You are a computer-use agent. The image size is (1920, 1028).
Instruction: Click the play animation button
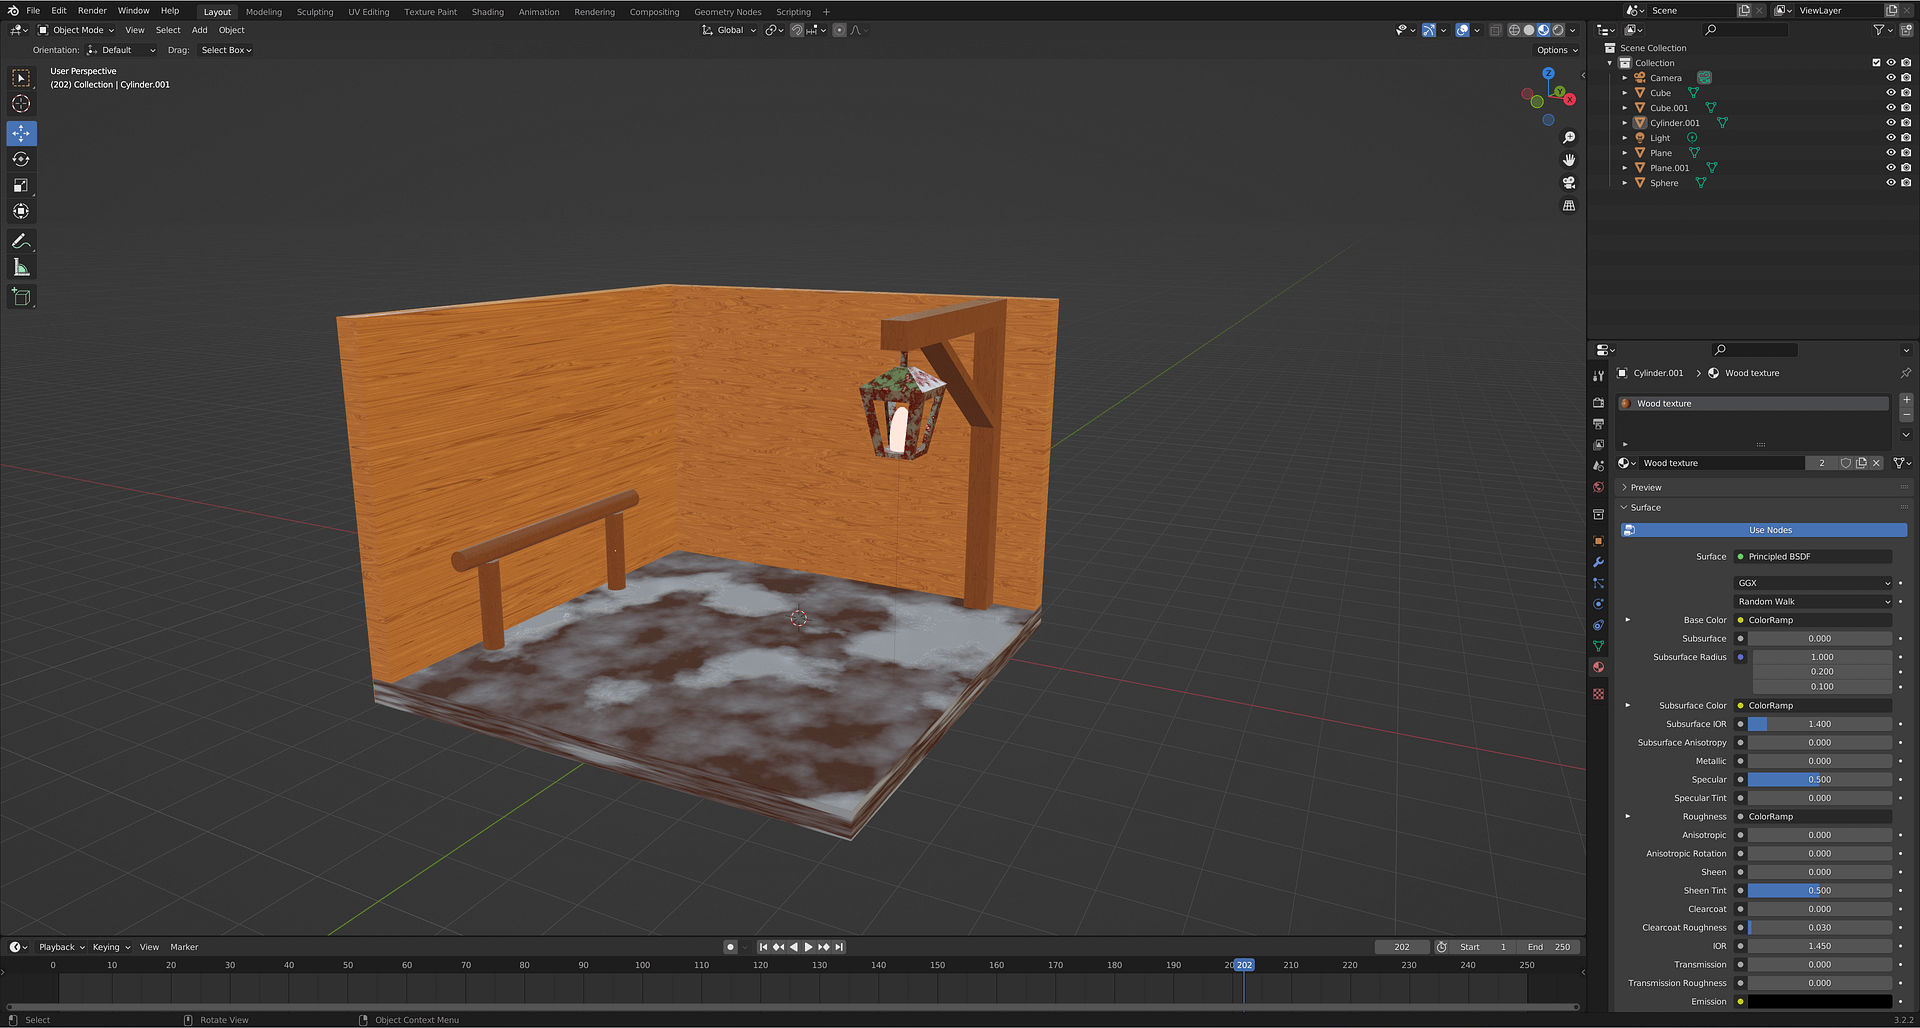tap(808, 947)
